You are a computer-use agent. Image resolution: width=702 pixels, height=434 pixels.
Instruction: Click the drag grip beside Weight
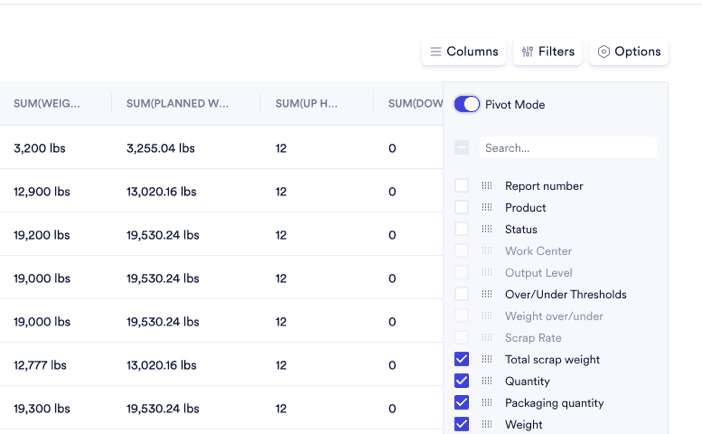(x=487, y=425)
